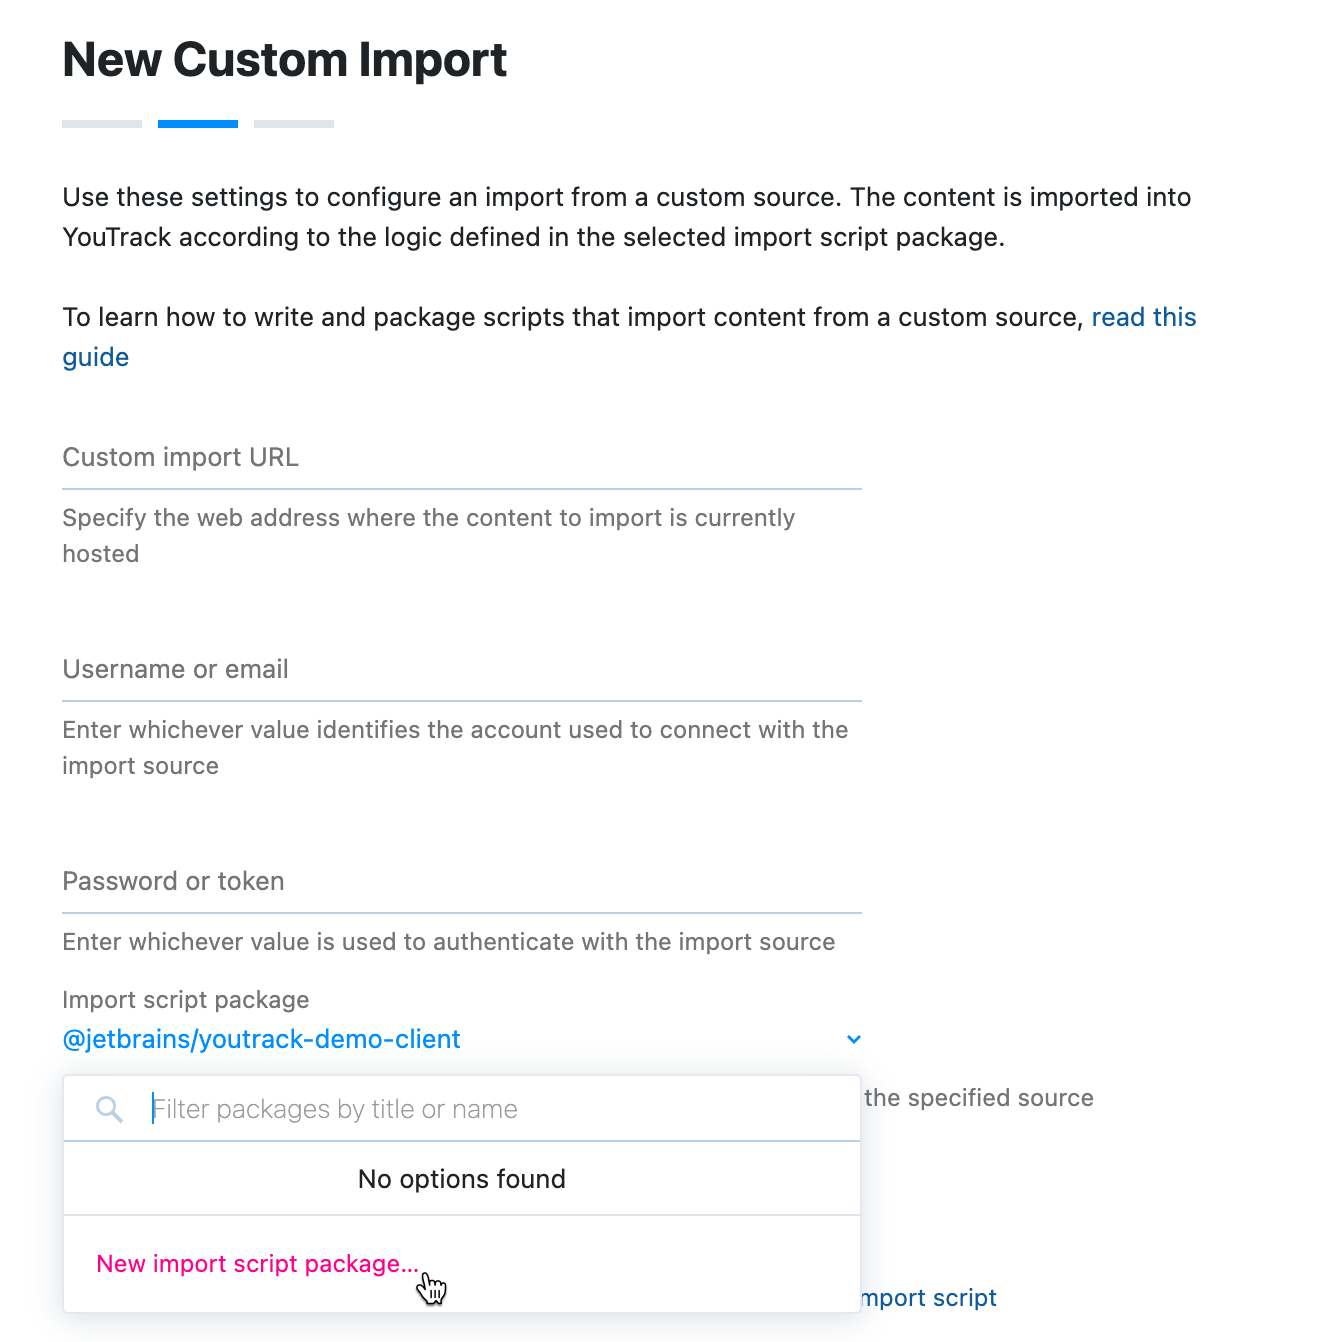Select the third wizard step segment
This screenshot has width=1324, height=1342.
click(293, 123)
